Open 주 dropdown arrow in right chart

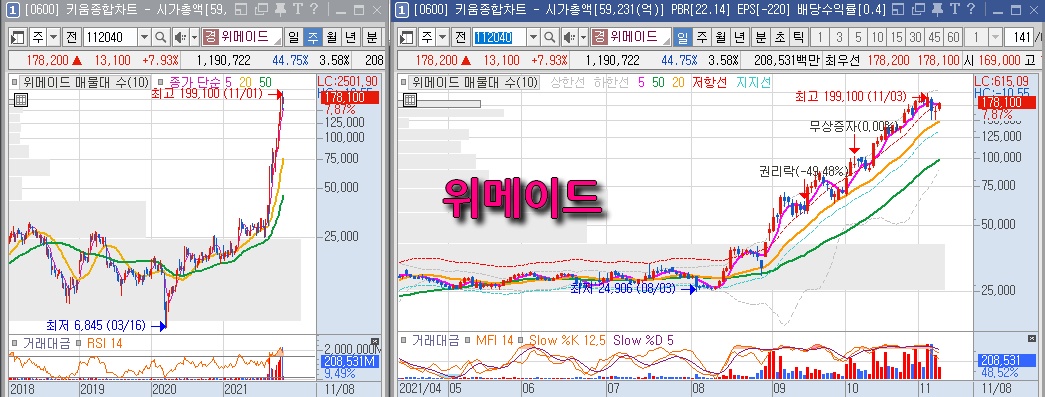click(x=443, y=37)
